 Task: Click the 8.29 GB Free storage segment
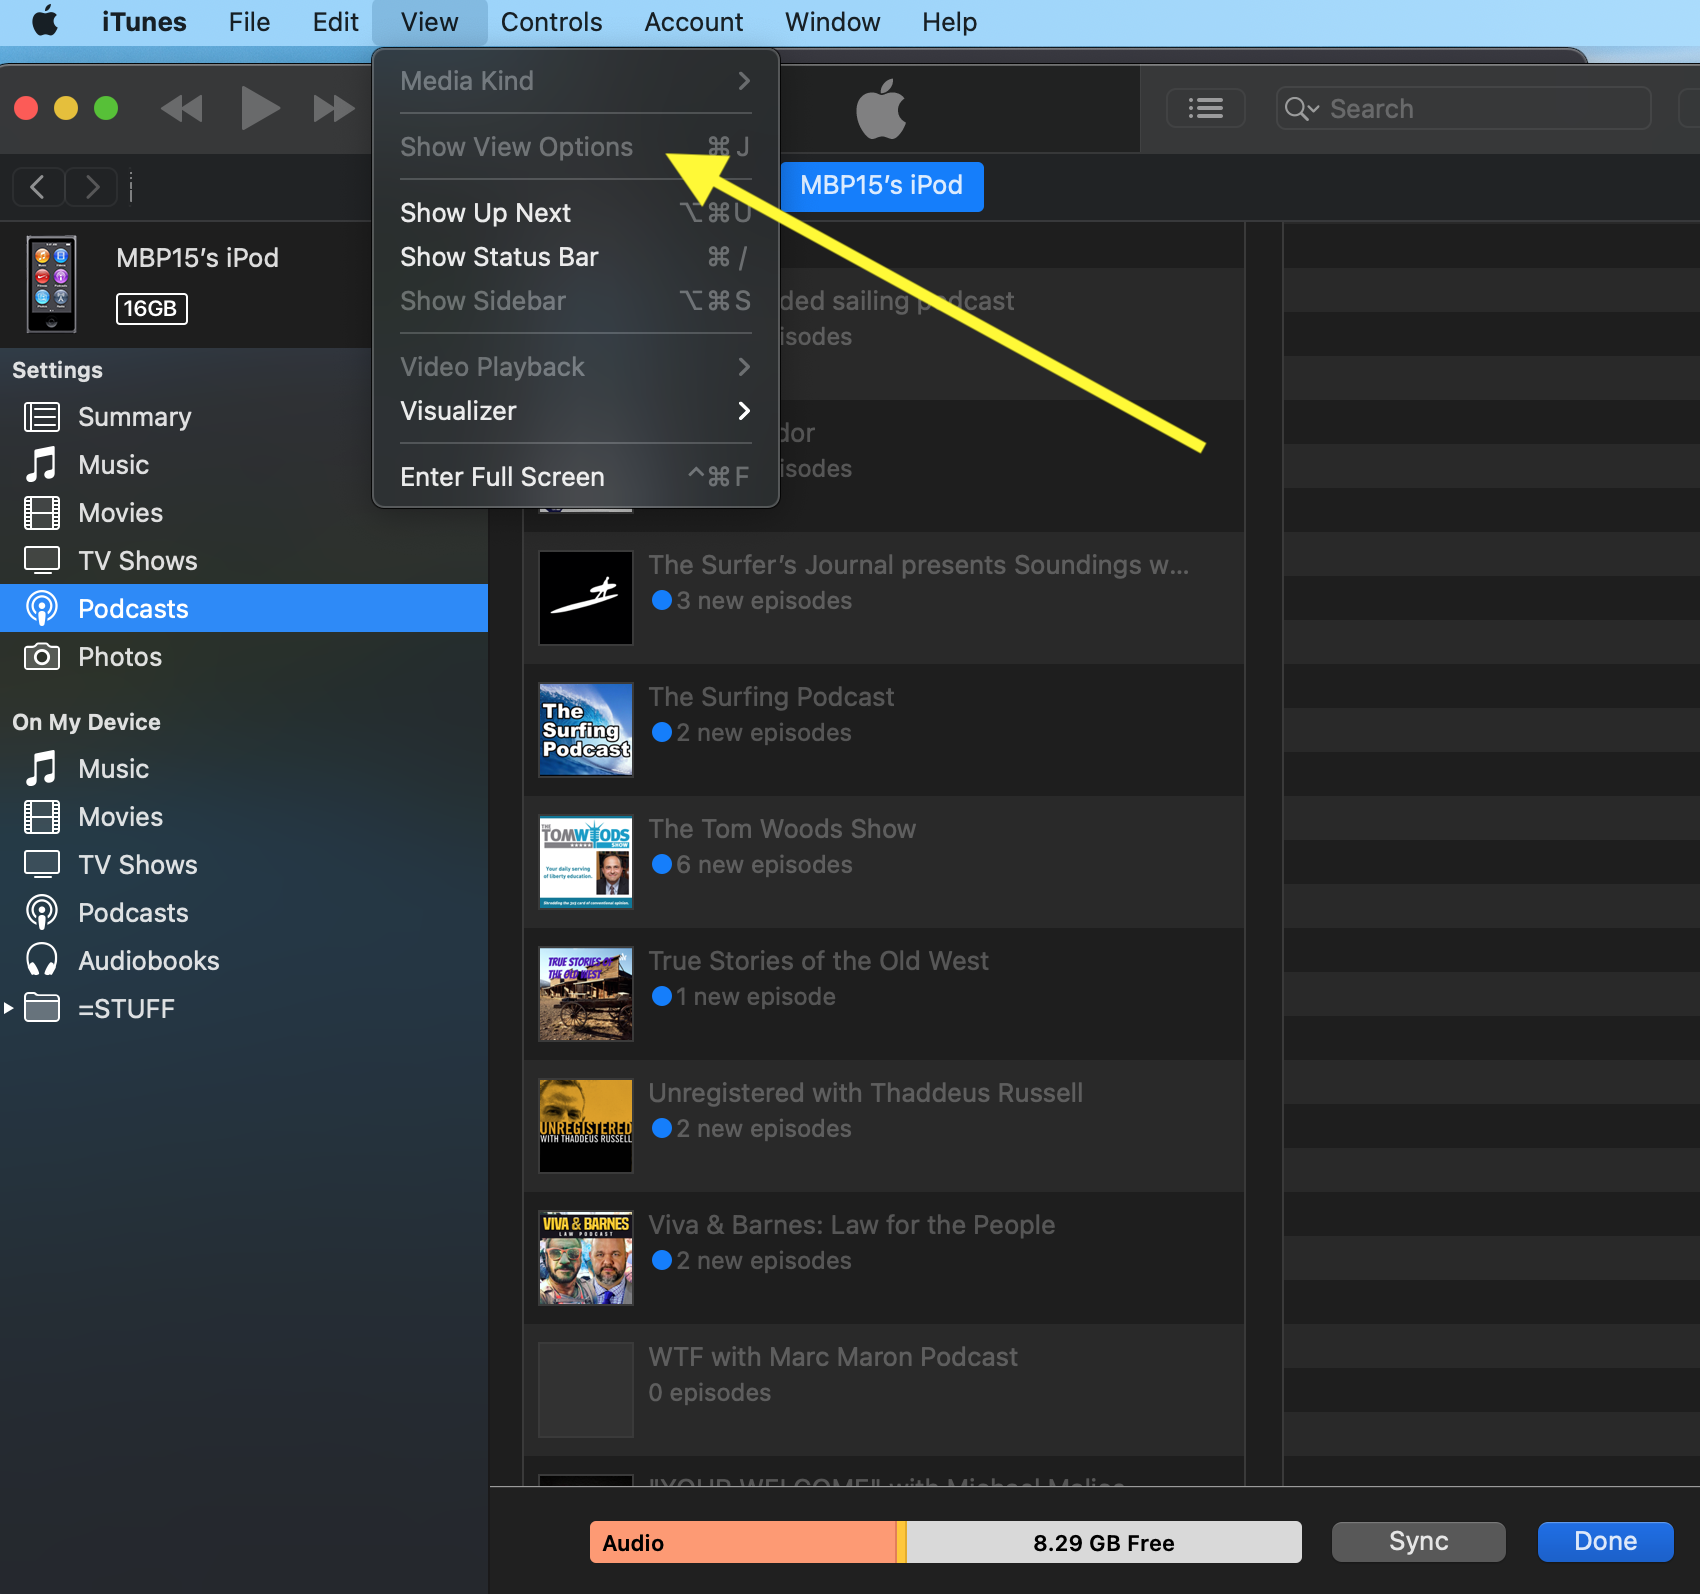(x=1104, y=1542)
